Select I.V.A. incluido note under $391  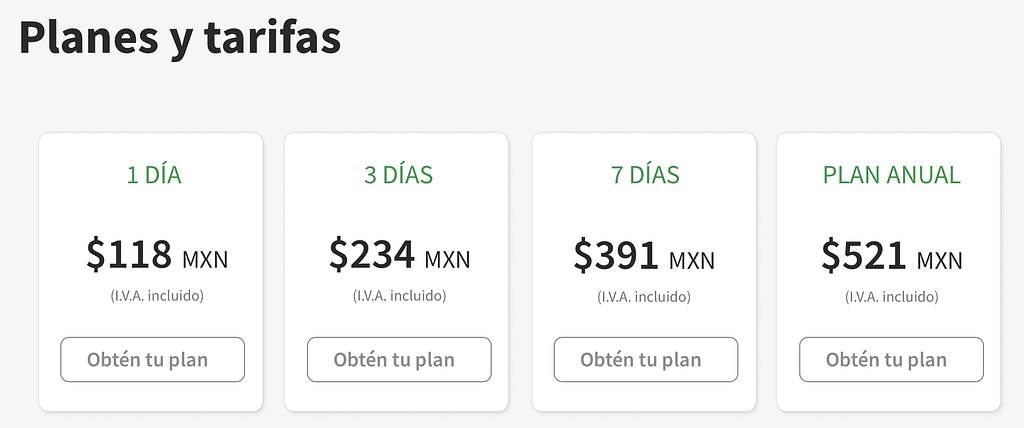pos(644,296)
